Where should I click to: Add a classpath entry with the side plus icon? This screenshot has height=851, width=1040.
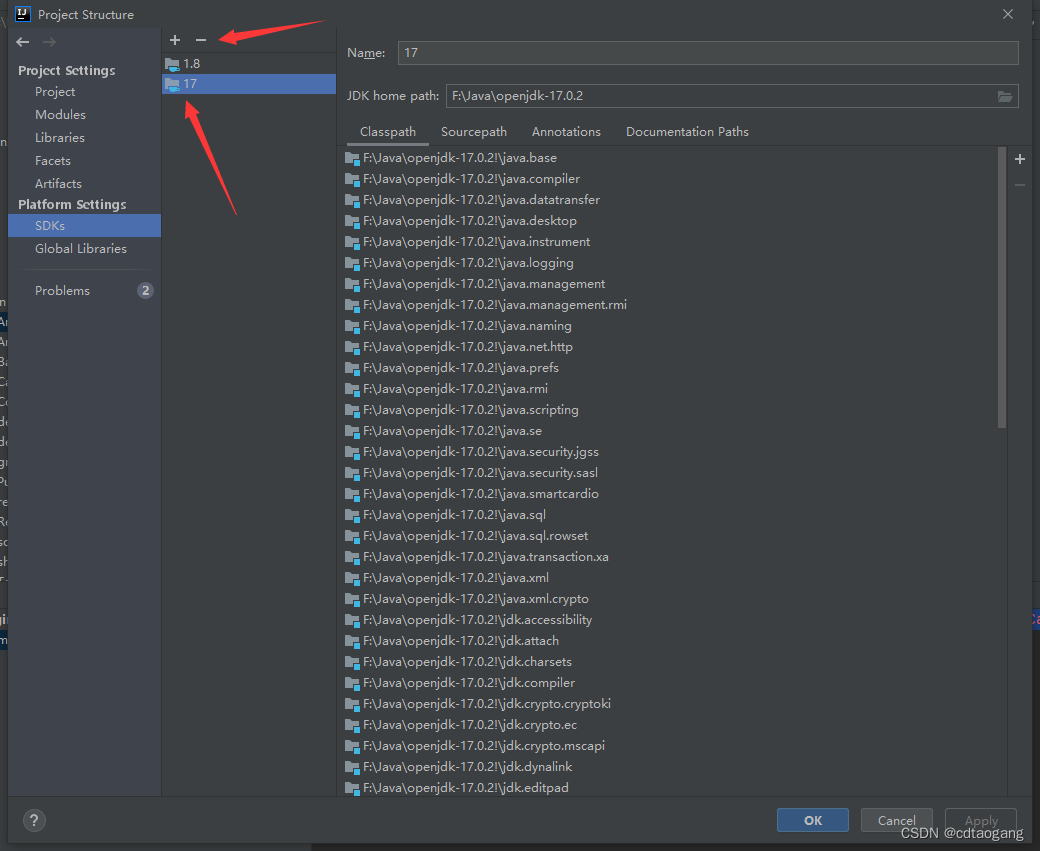[x=1020, y=159]
